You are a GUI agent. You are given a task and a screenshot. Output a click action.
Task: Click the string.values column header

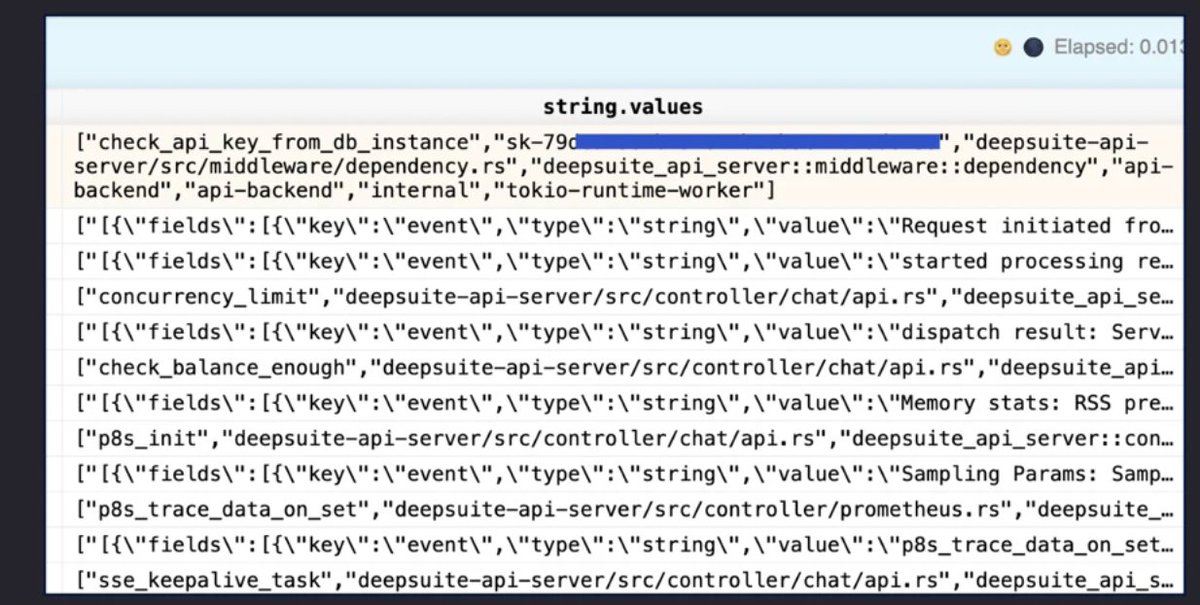pyautogui.click(x=622, y=106)
